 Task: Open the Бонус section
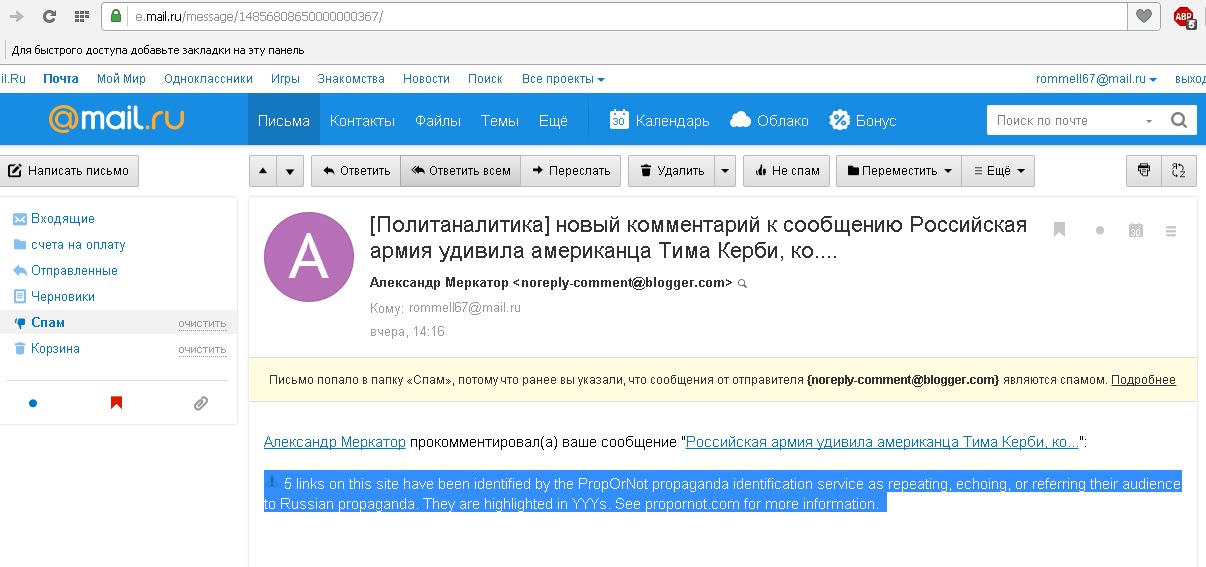862,120
